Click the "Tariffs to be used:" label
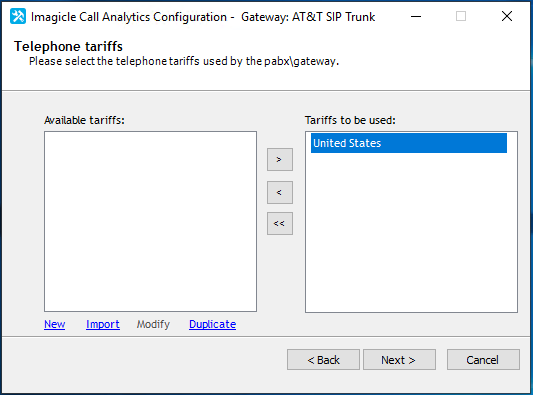The image size is (533, 395). click(x=350, y=120)
